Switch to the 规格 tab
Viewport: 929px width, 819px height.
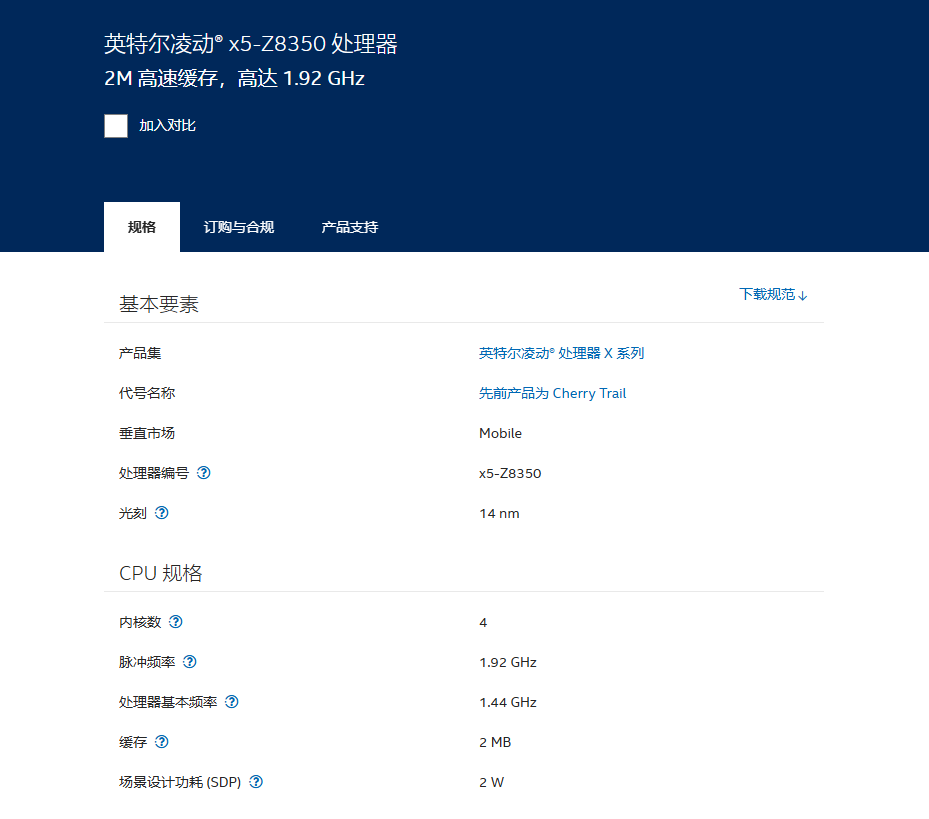click(142, 227)
